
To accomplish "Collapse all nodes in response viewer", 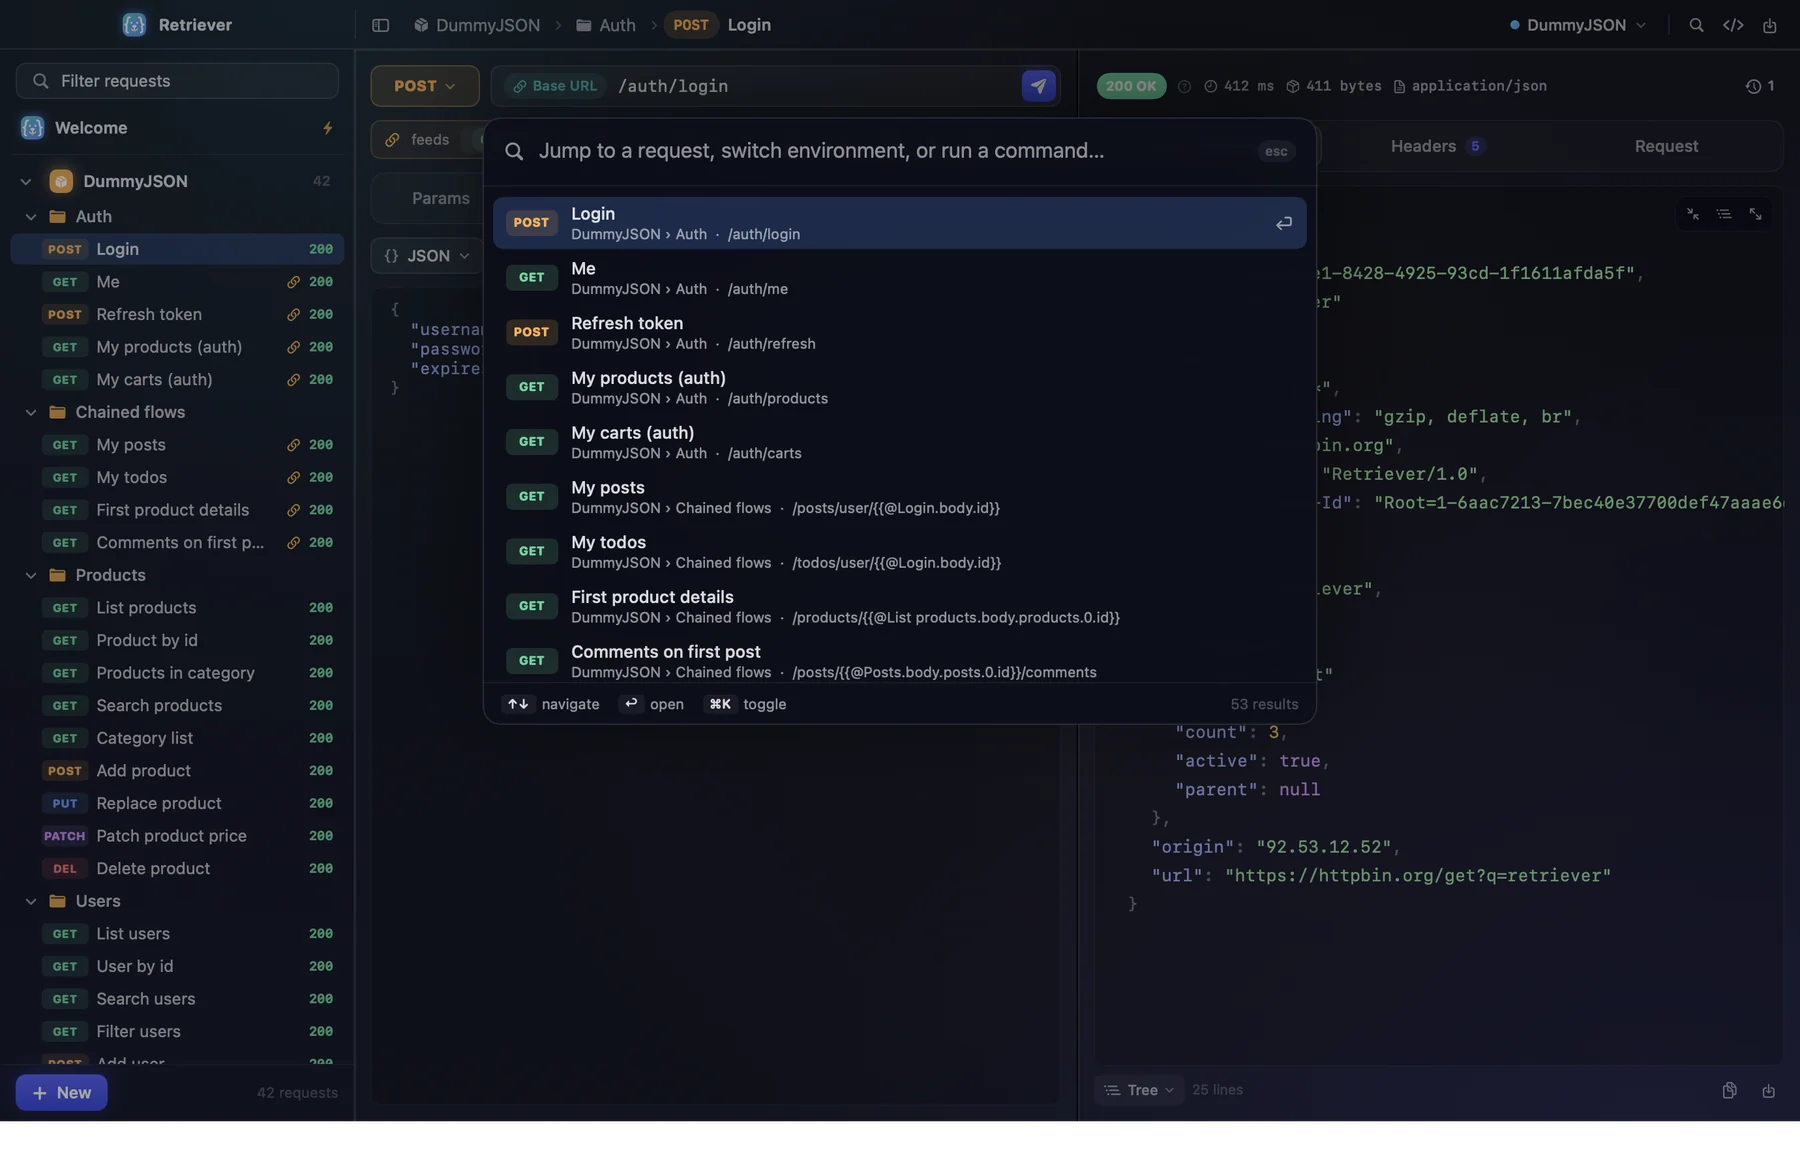I will (1692, 214).
